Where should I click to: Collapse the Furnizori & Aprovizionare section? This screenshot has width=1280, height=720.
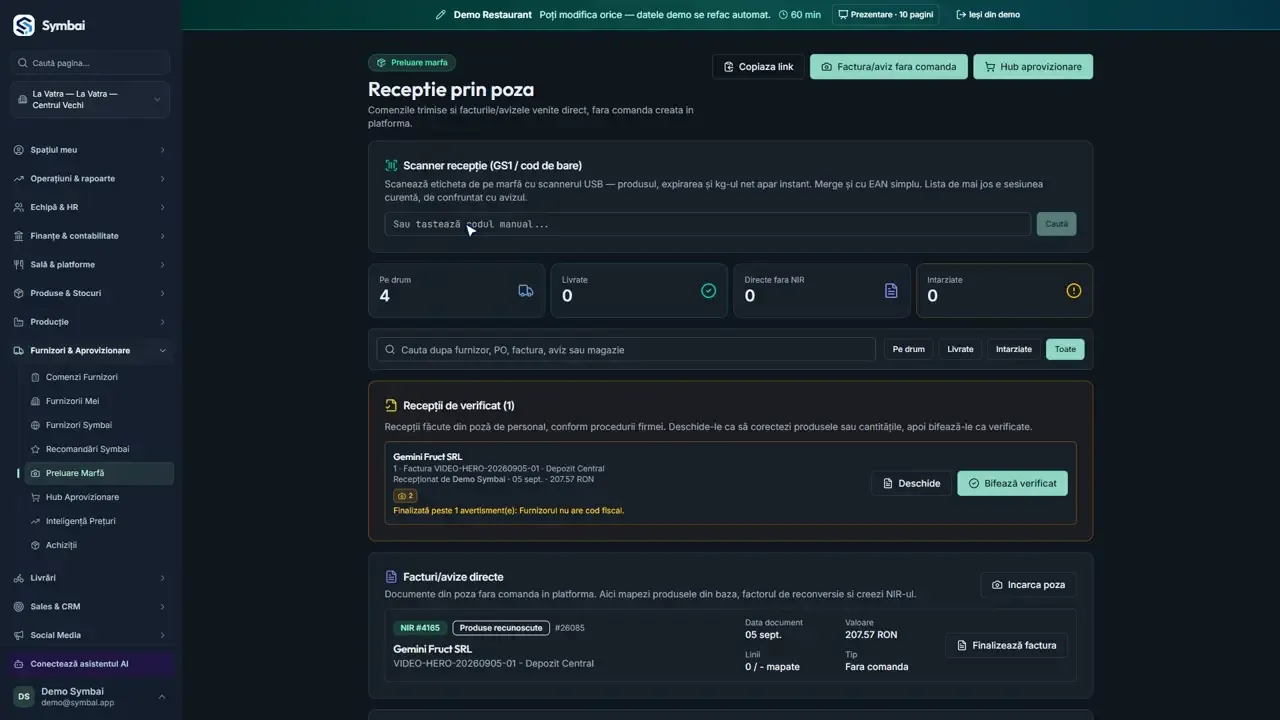click(x=90, y=351)
